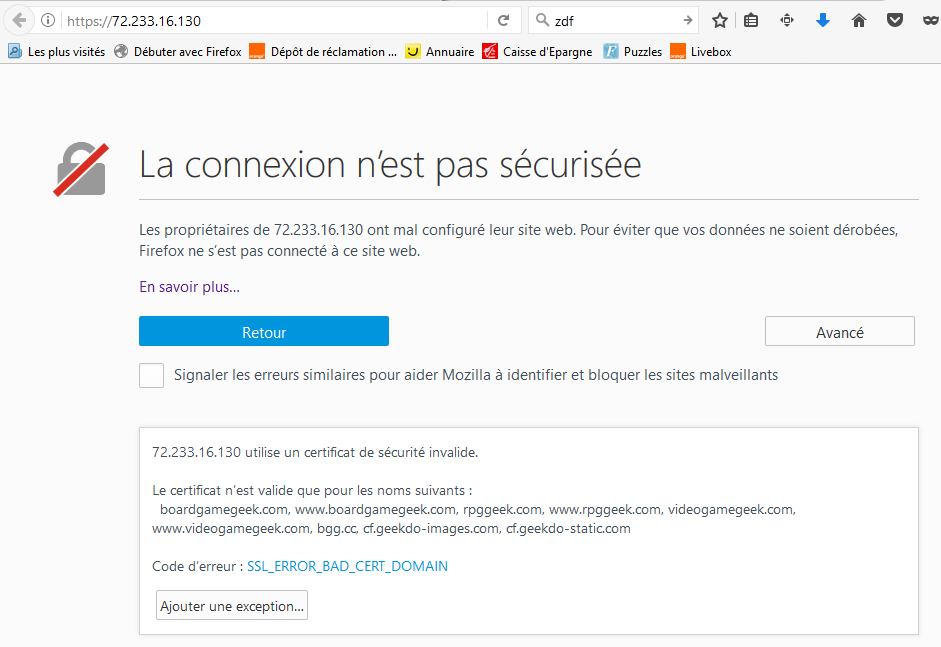This screenshot has width=941, height=647.
Task: Open the search engine magnifier dropdown
Action: click(541, 20)
